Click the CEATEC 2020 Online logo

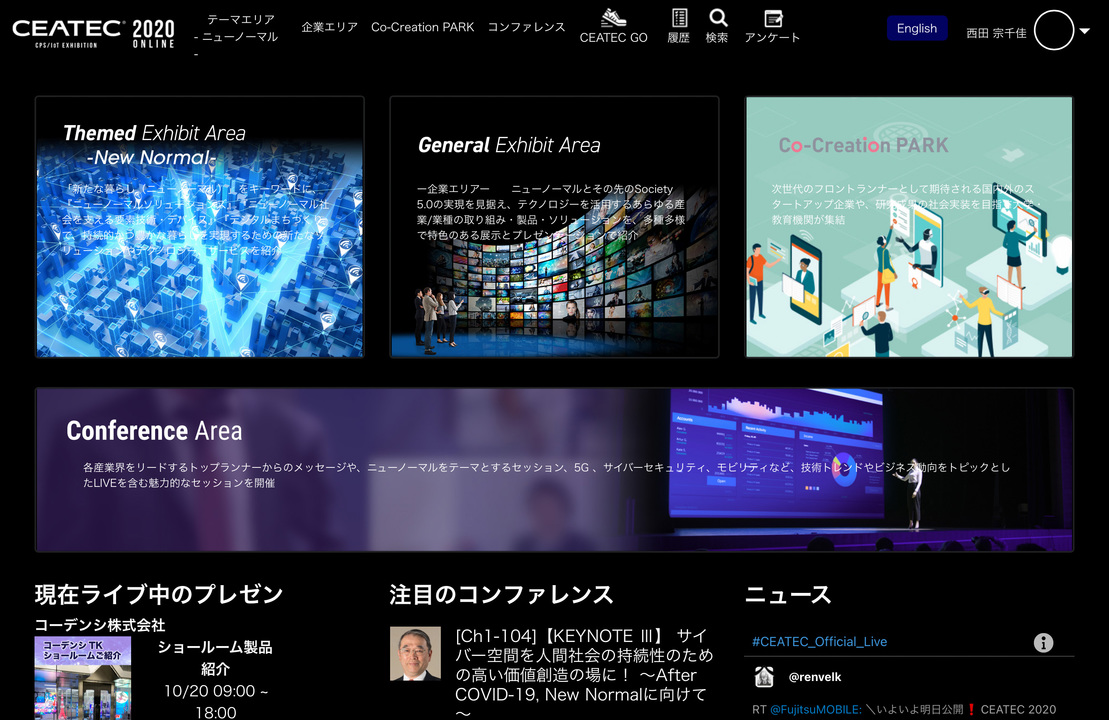pyautogui.click(x=93, y=32)
